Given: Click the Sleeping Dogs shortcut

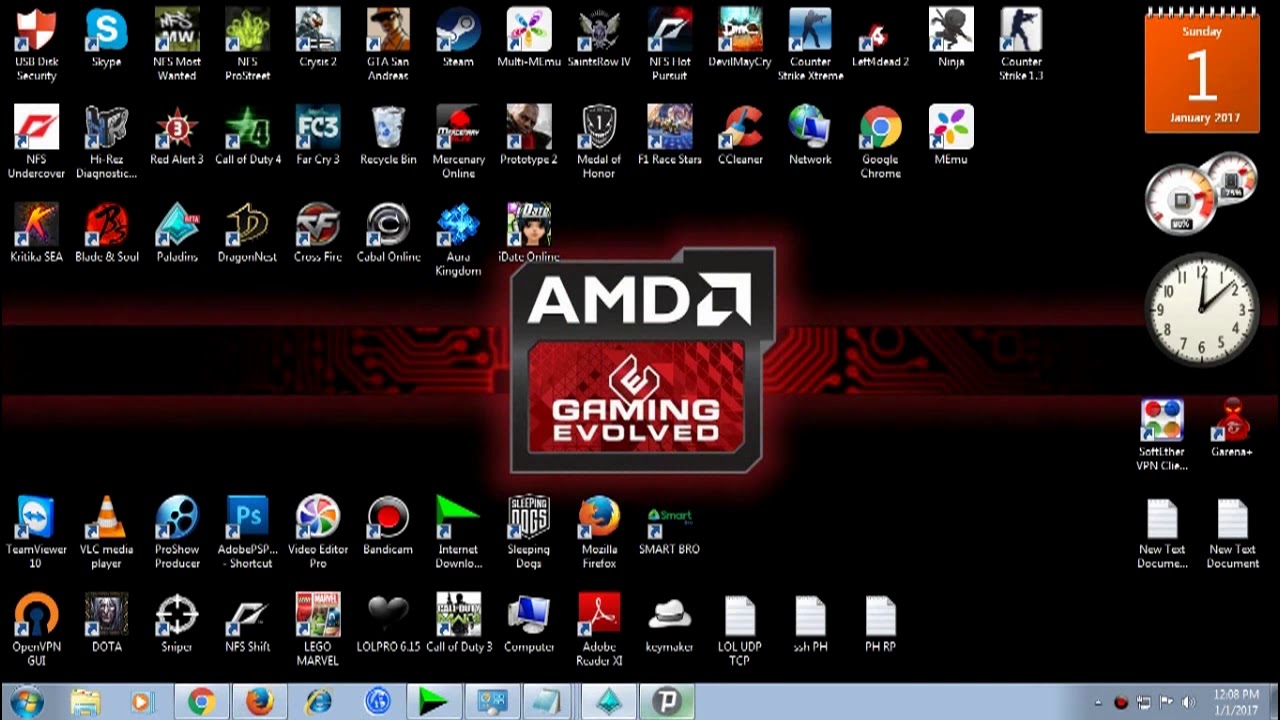Looking at the screenshot, I should 529,533.
